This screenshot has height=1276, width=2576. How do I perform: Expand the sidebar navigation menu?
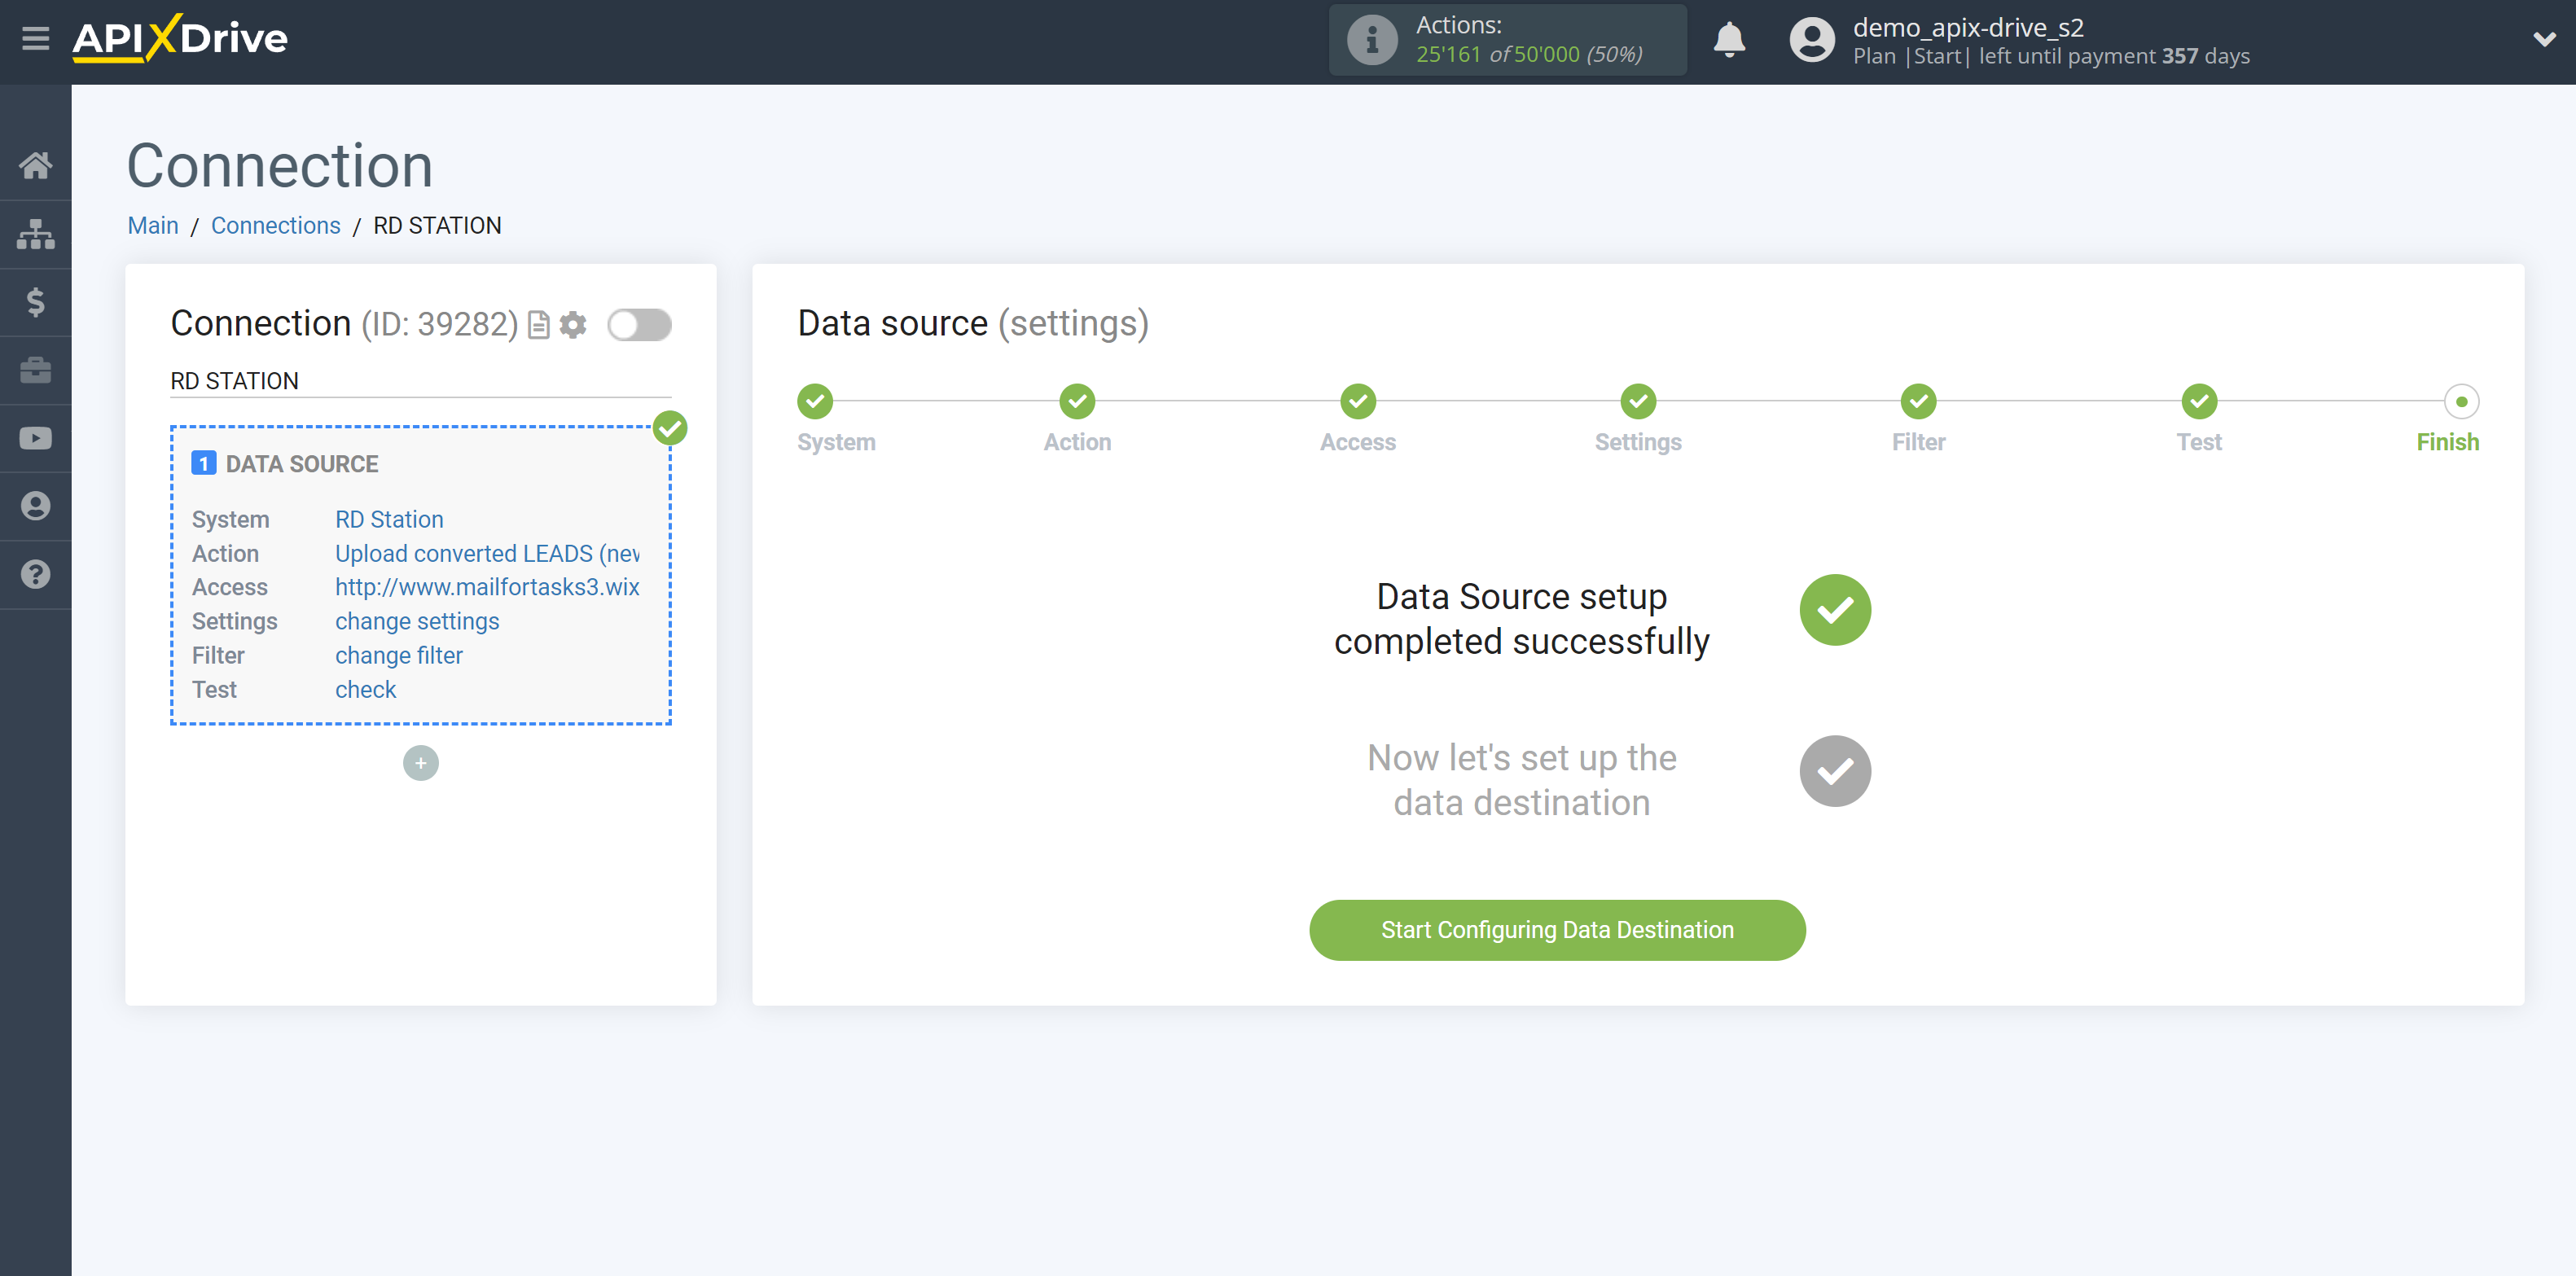(34, 37)
